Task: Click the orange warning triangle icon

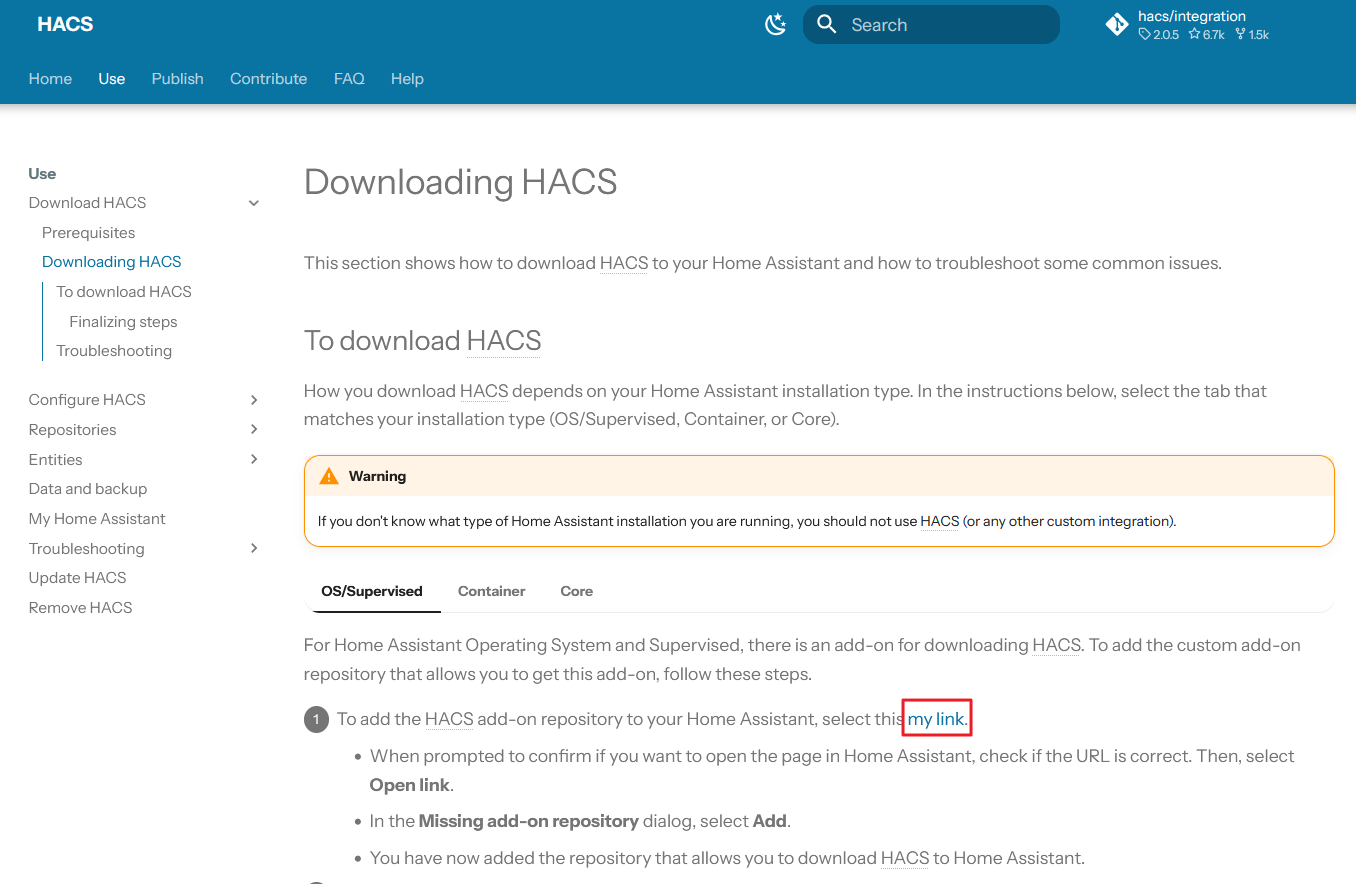Action: [329, 476]
